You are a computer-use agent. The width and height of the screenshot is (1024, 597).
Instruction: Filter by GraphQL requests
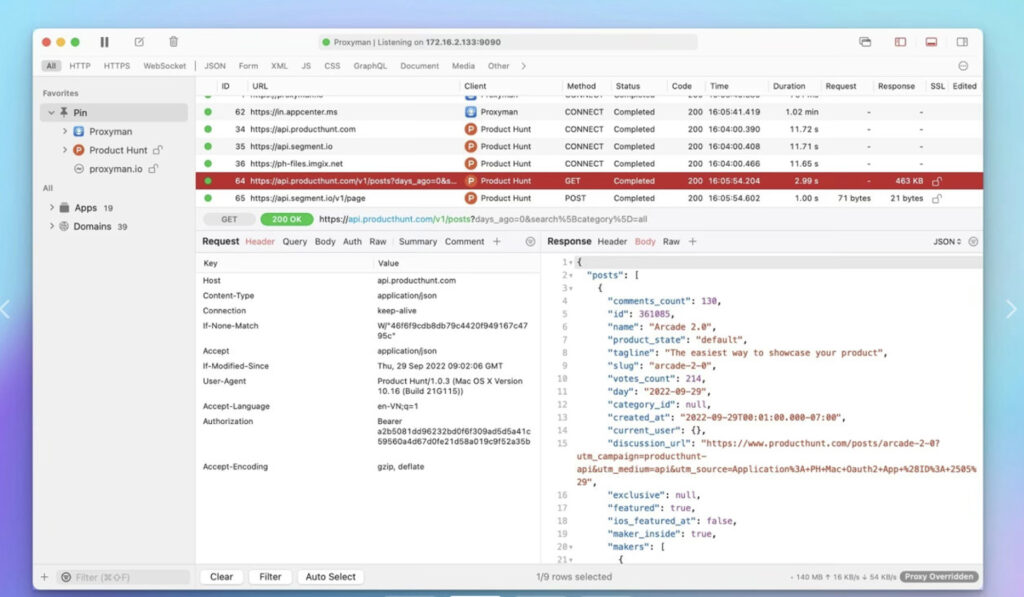point(370,66)
